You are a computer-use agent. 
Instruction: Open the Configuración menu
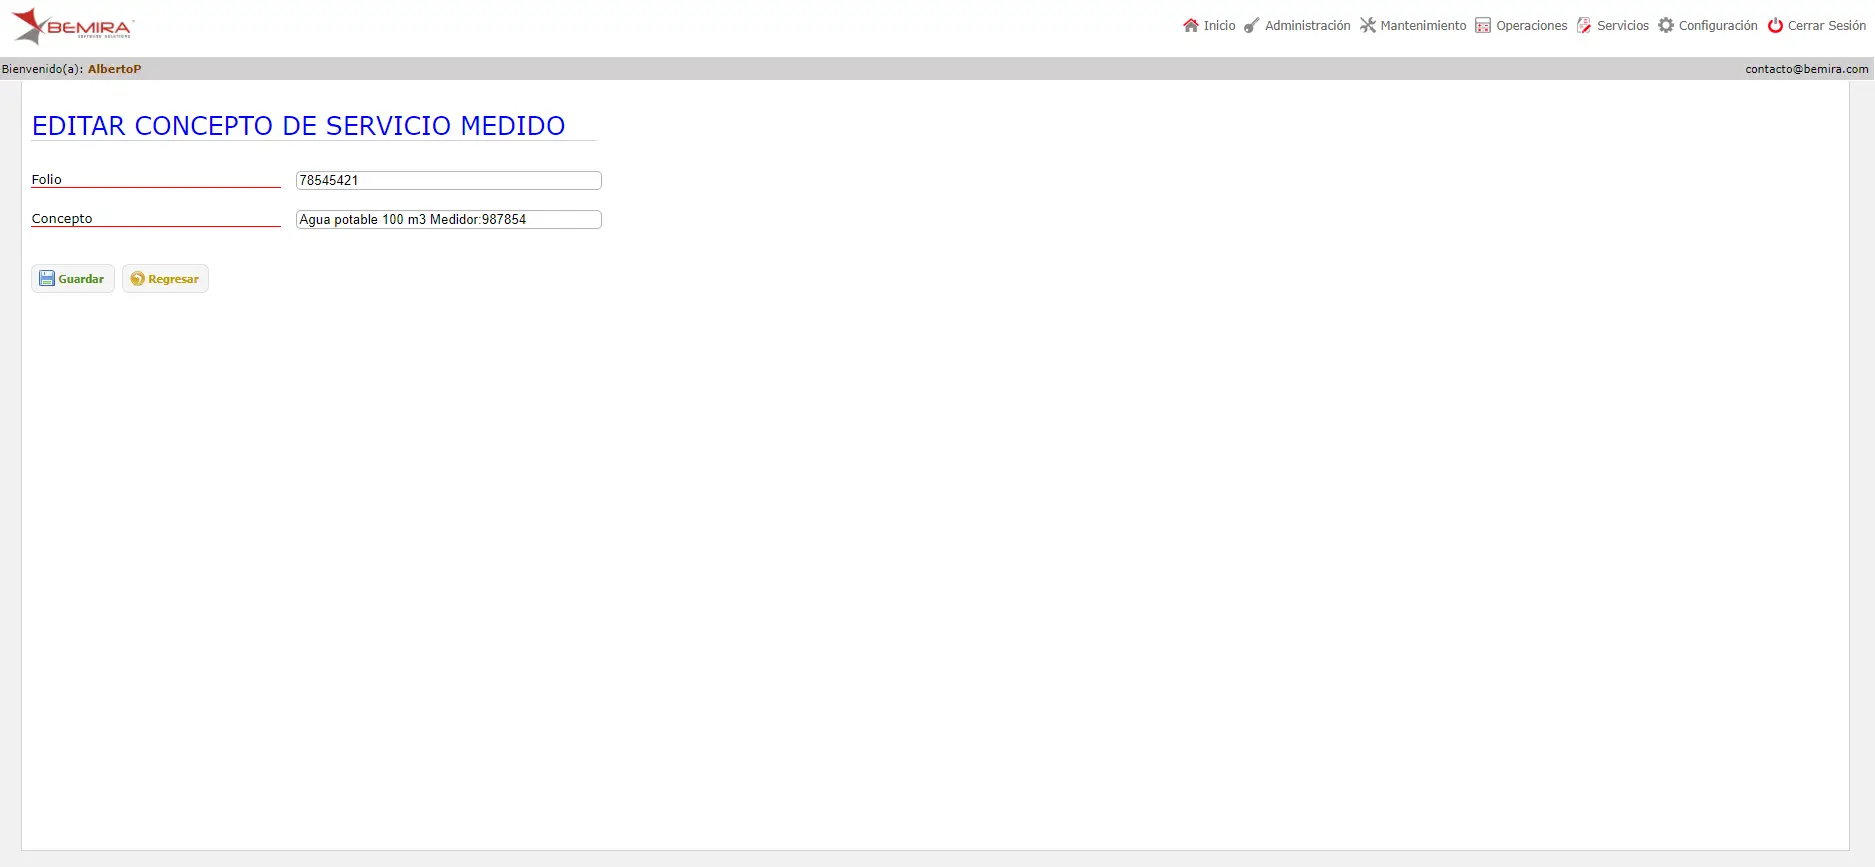click(x=1708, y=26)
